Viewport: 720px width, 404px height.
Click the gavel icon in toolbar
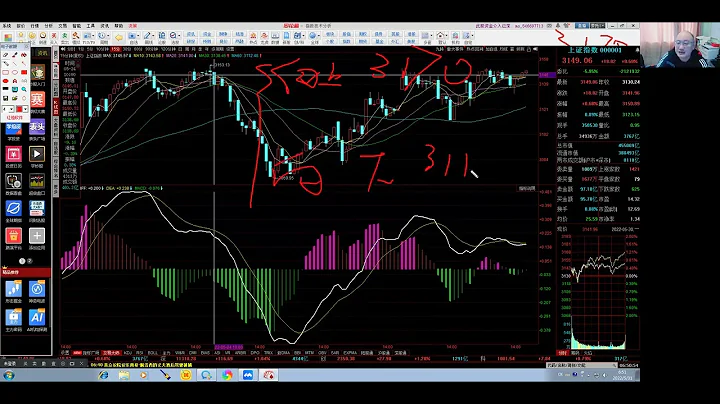pyautogui.click(x=76, y=35)
